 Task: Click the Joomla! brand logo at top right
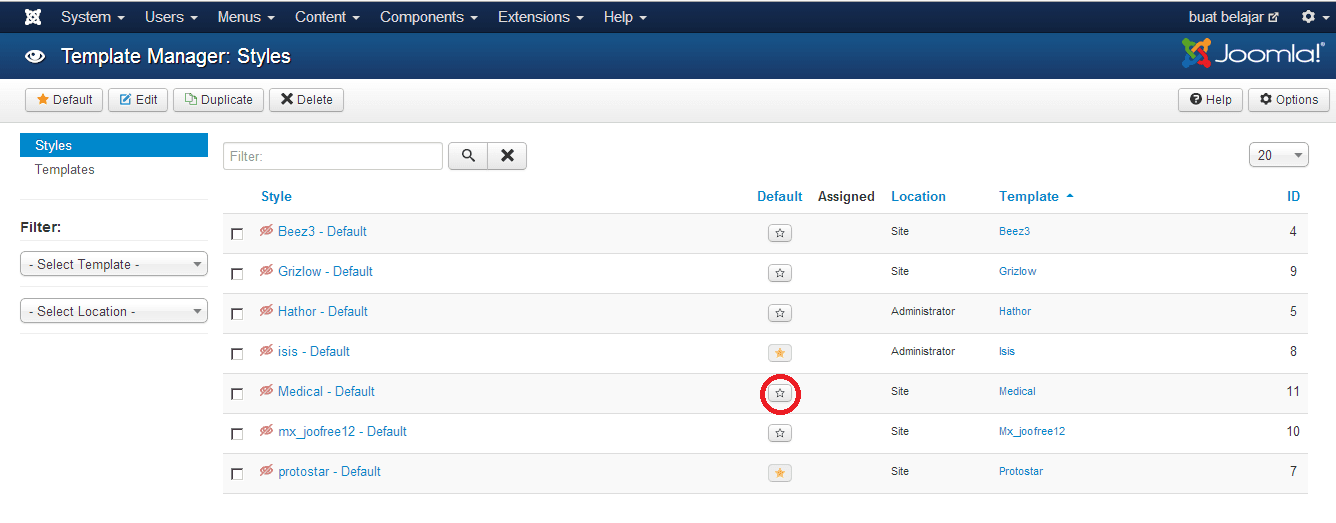[x=1252, y=54]
